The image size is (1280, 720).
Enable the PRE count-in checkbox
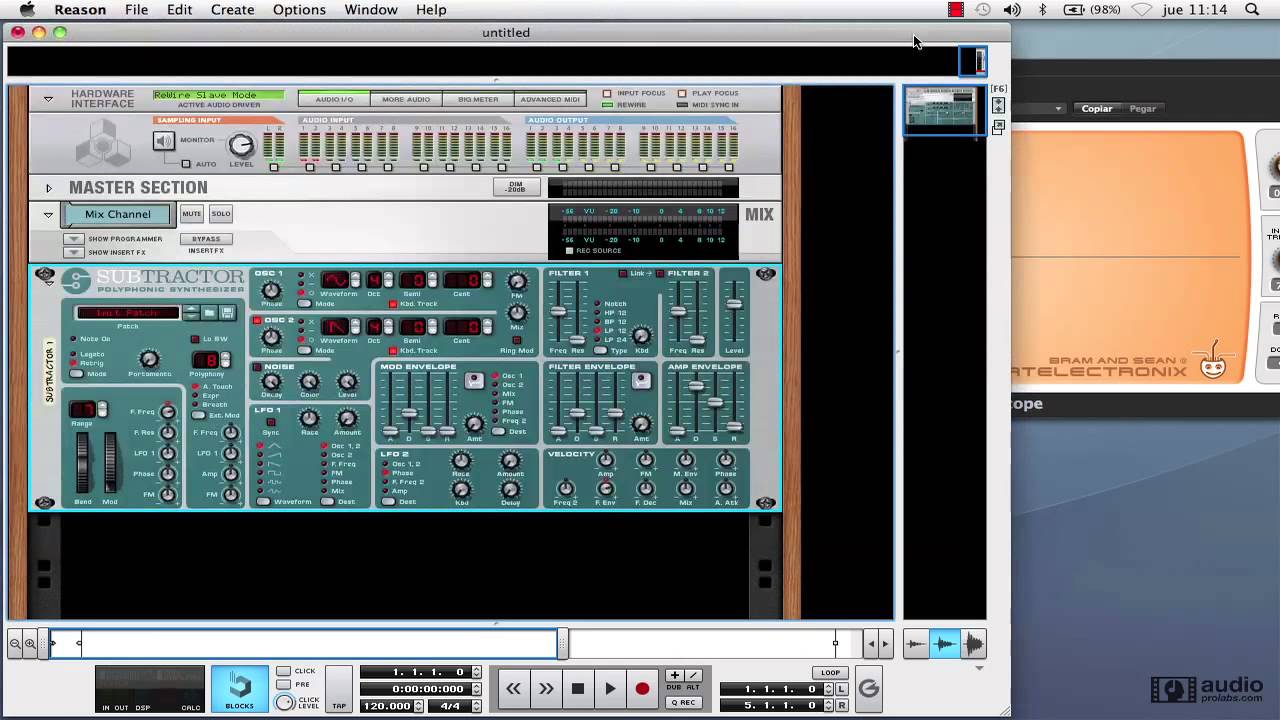click(x=284, y=685)
